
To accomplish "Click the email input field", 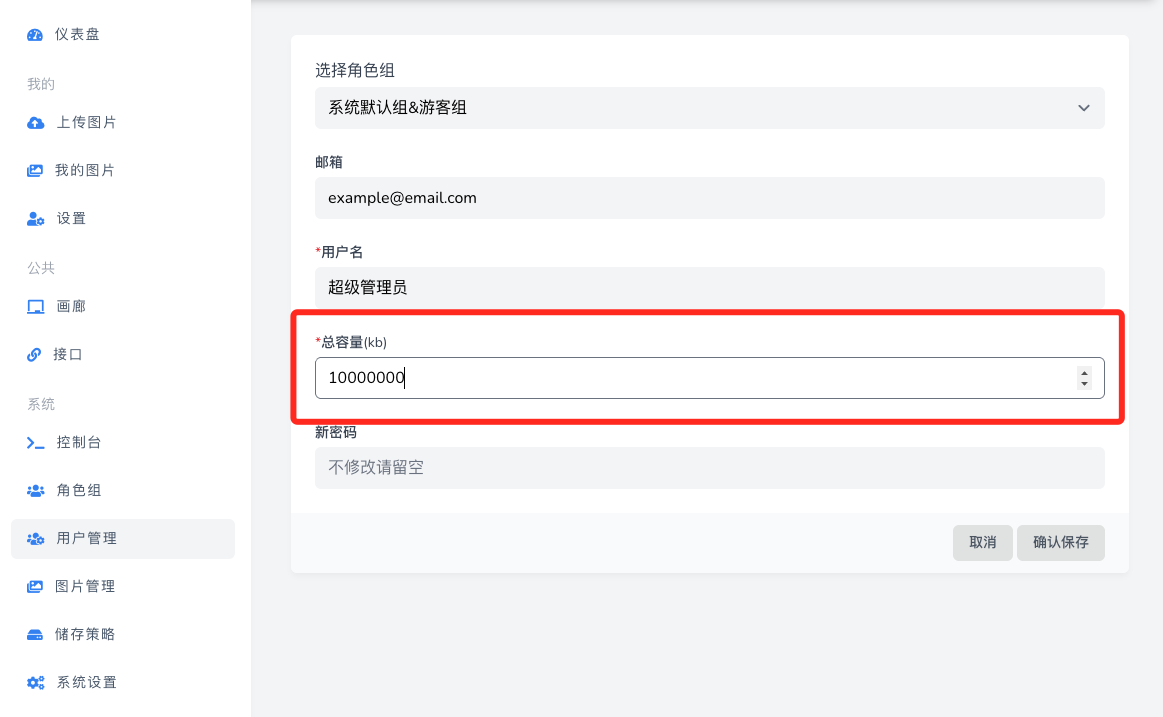I will click(709, 198).
